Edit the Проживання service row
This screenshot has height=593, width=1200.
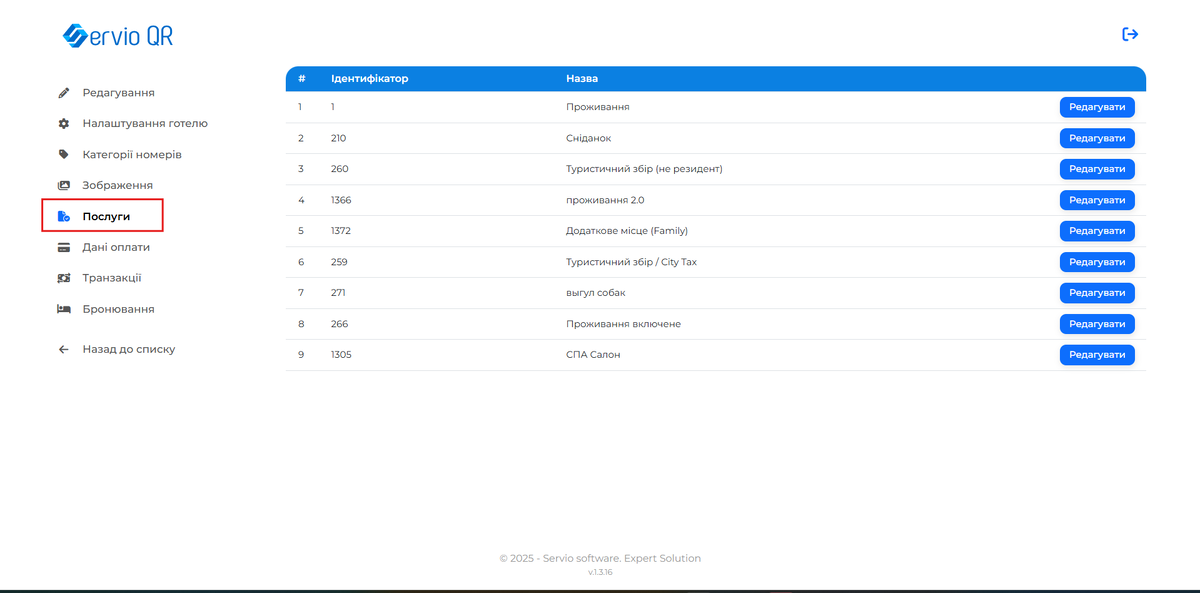click(1096, 107)
